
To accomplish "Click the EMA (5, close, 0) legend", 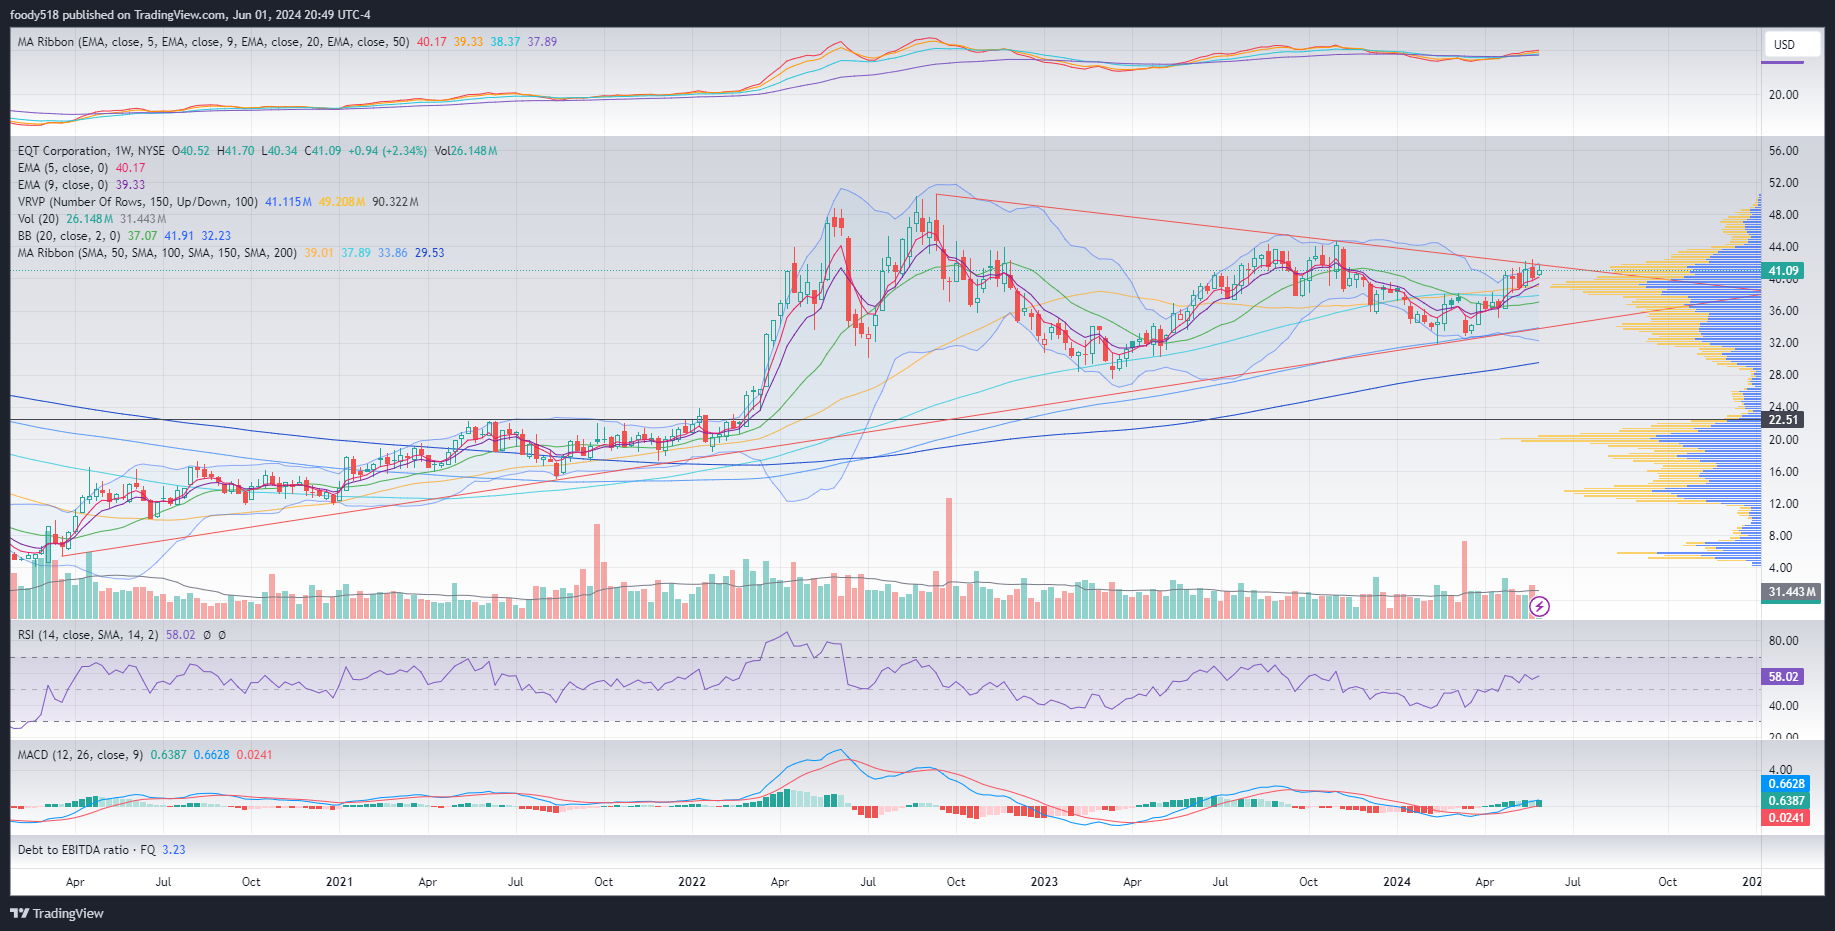I will 63,168.
